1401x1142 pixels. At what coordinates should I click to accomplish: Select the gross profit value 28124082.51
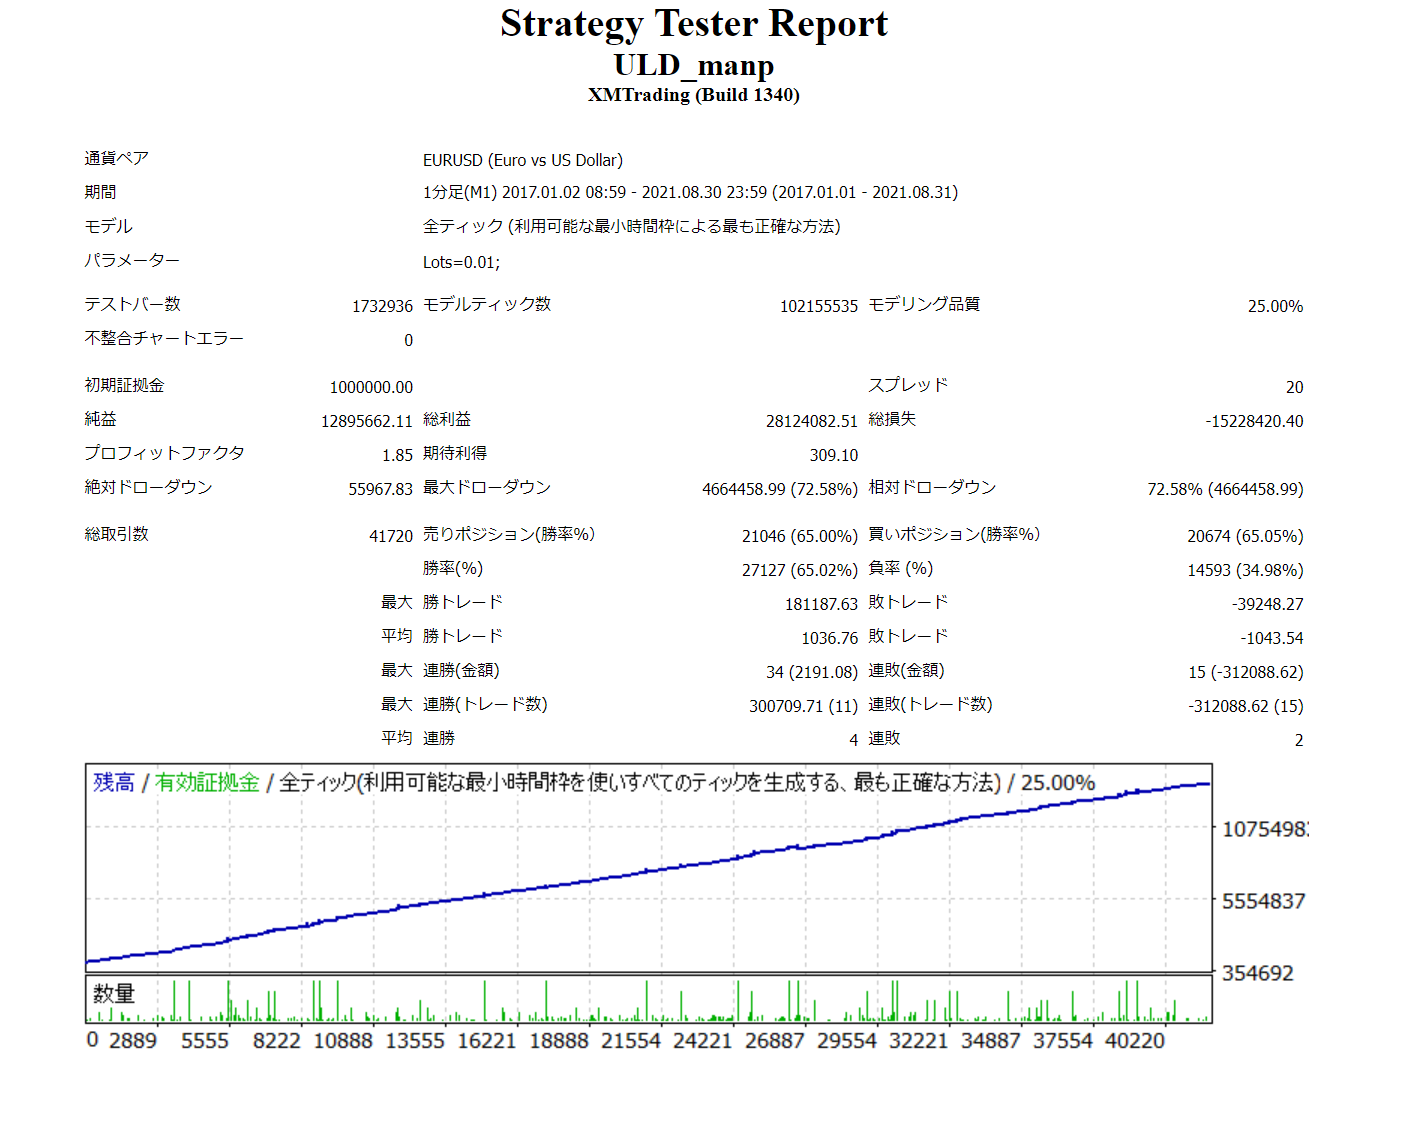point(811,421)
